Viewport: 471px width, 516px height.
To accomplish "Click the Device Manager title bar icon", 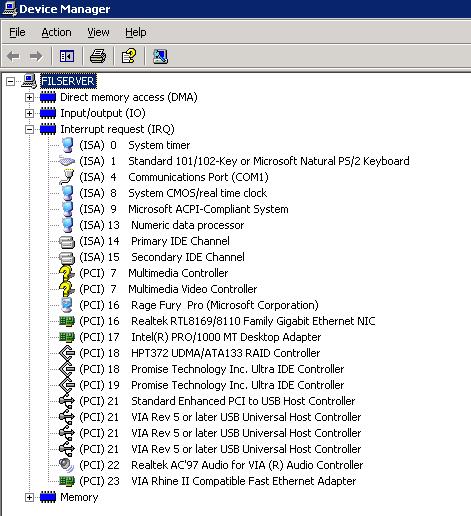I will (x=9, y=8).
